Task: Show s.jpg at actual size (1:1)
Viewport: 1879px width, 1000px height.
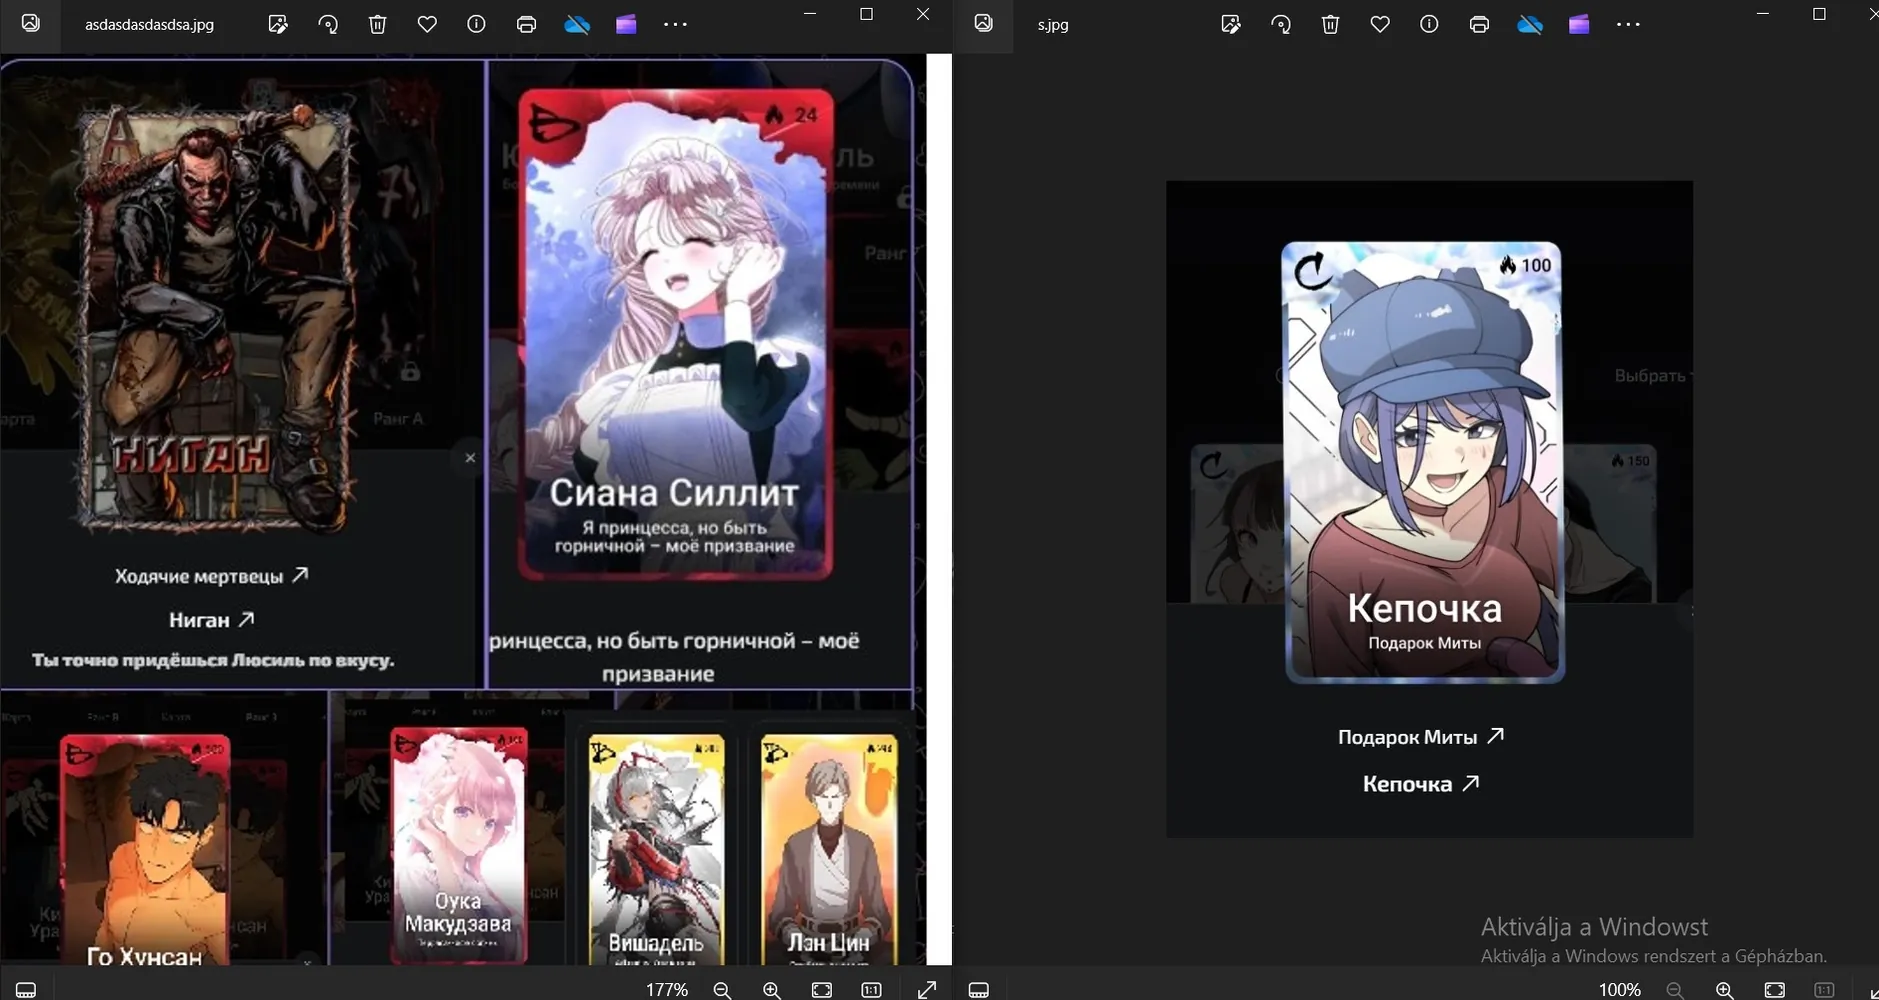Action: (x=1824, y=989)
